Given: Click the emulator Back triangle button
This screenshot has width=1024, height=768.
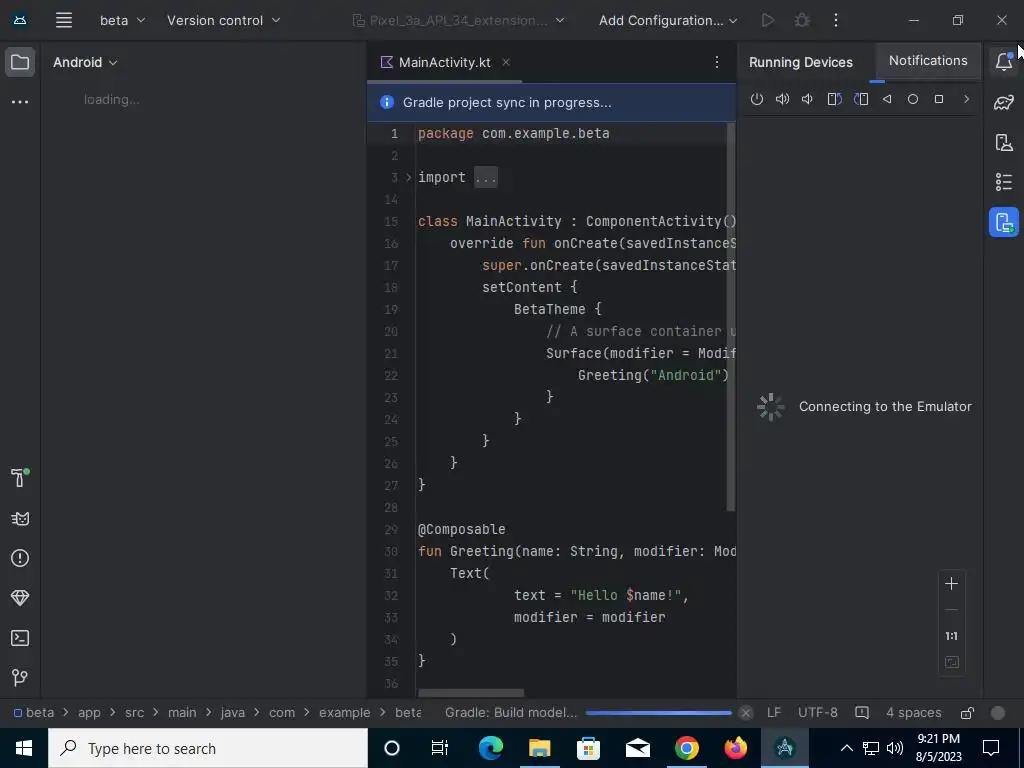Looking at the screenshot, I should tap(887, 99).
